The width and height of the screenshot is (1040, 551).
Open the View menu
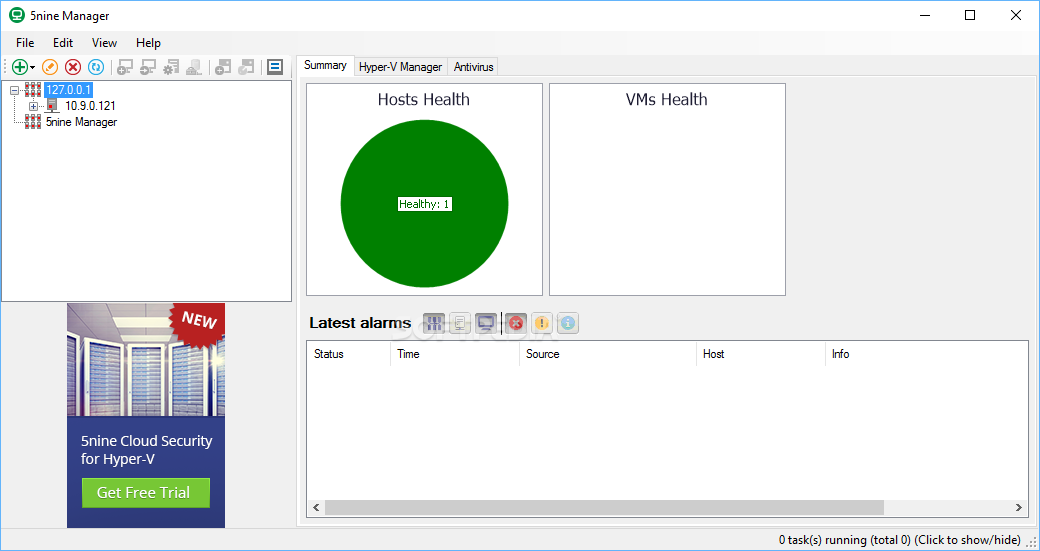(104, 43)
